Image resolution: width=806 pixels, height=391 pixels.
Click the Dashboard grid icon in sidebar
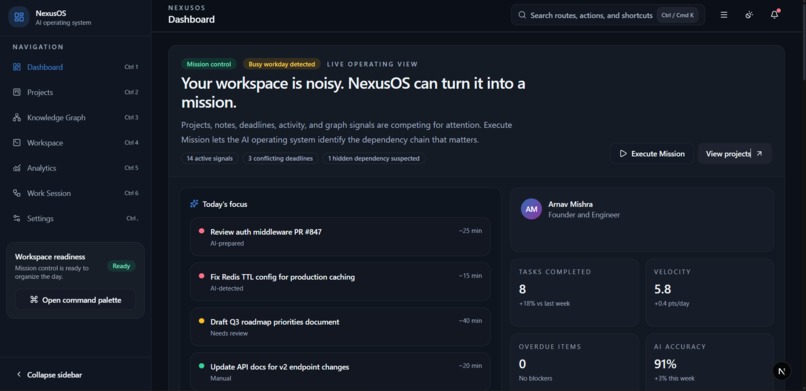coord(16,67)
